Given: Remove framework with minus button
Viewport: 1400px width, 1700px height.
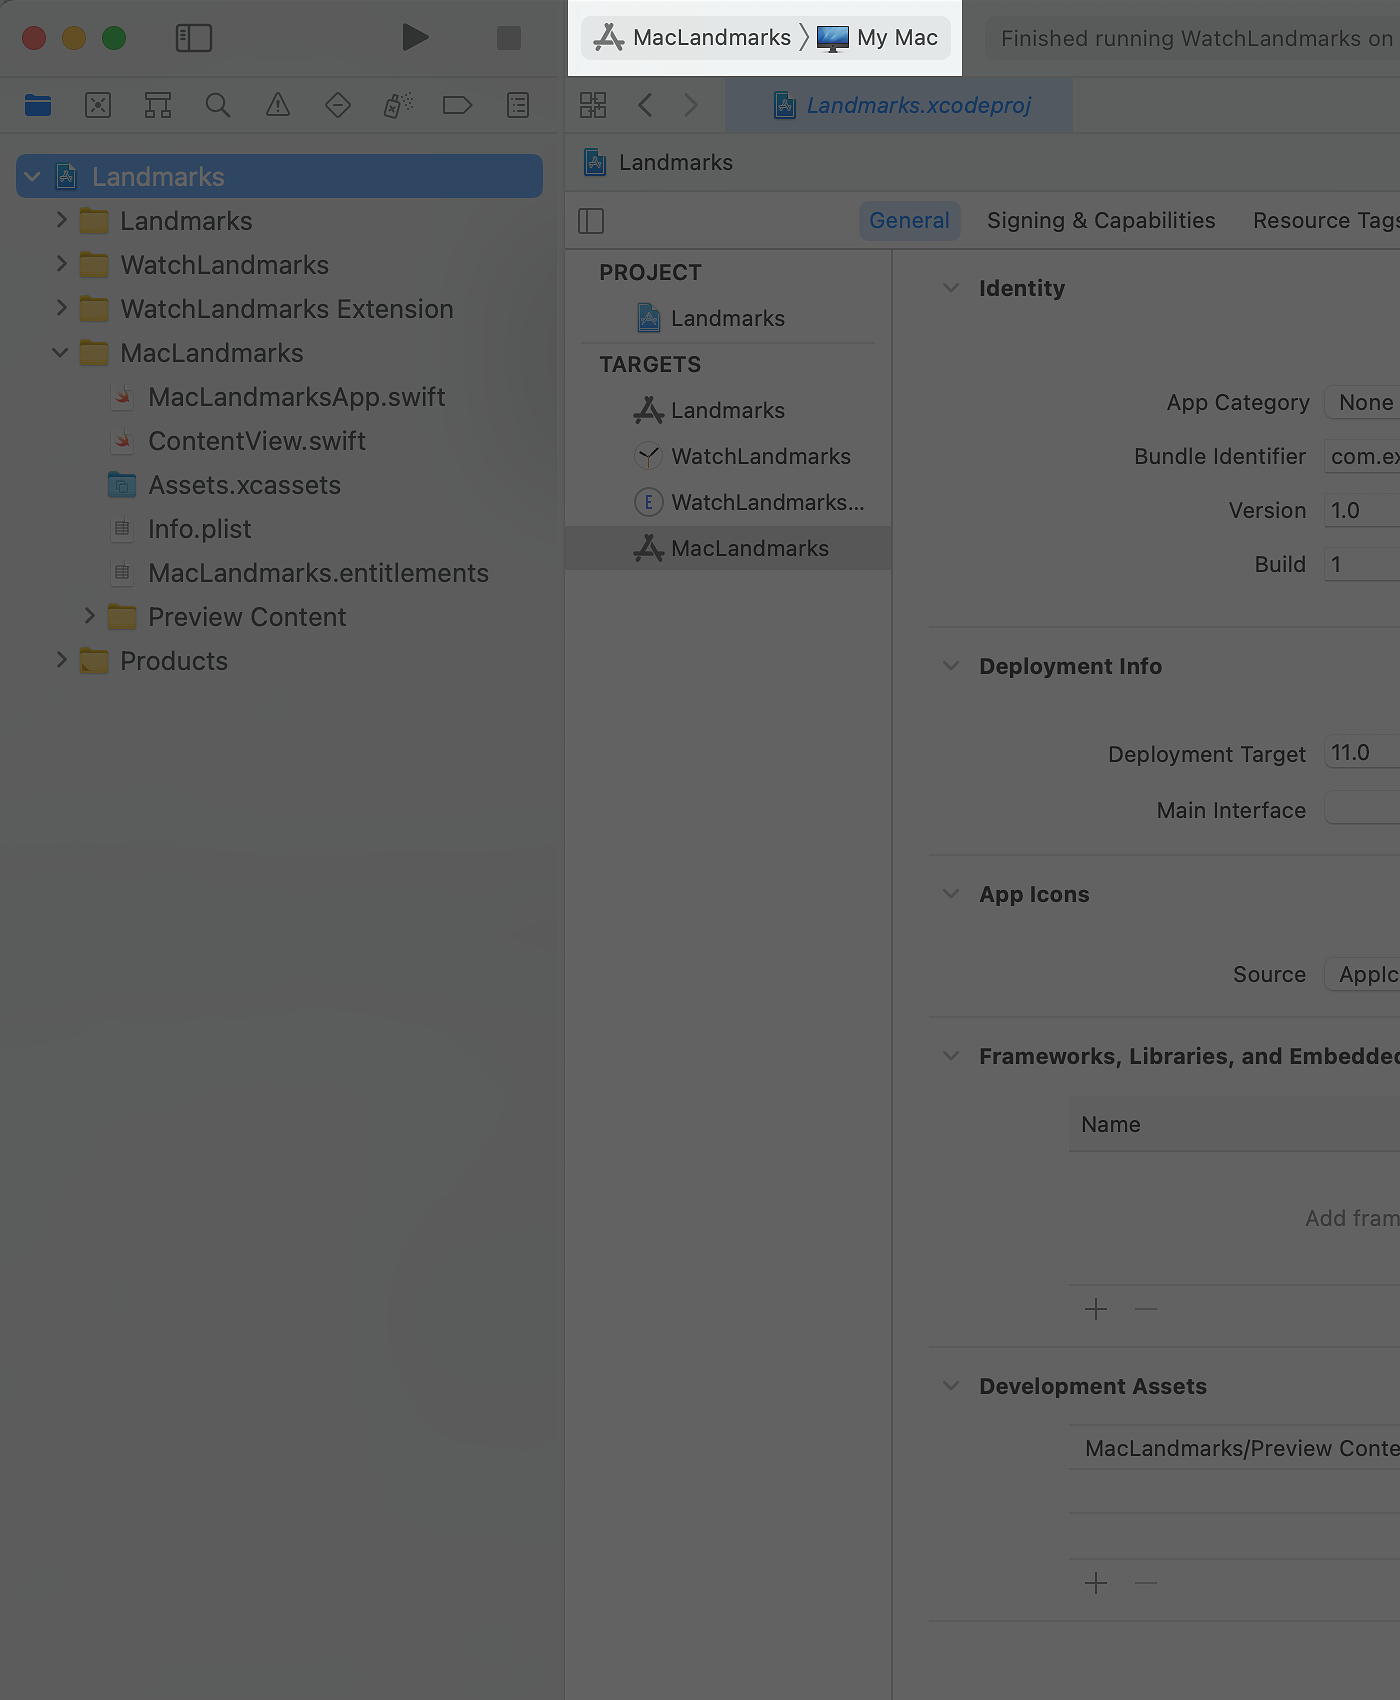Looking at the screenshot, I should pyautogui.click(x=1146, y=1309).
